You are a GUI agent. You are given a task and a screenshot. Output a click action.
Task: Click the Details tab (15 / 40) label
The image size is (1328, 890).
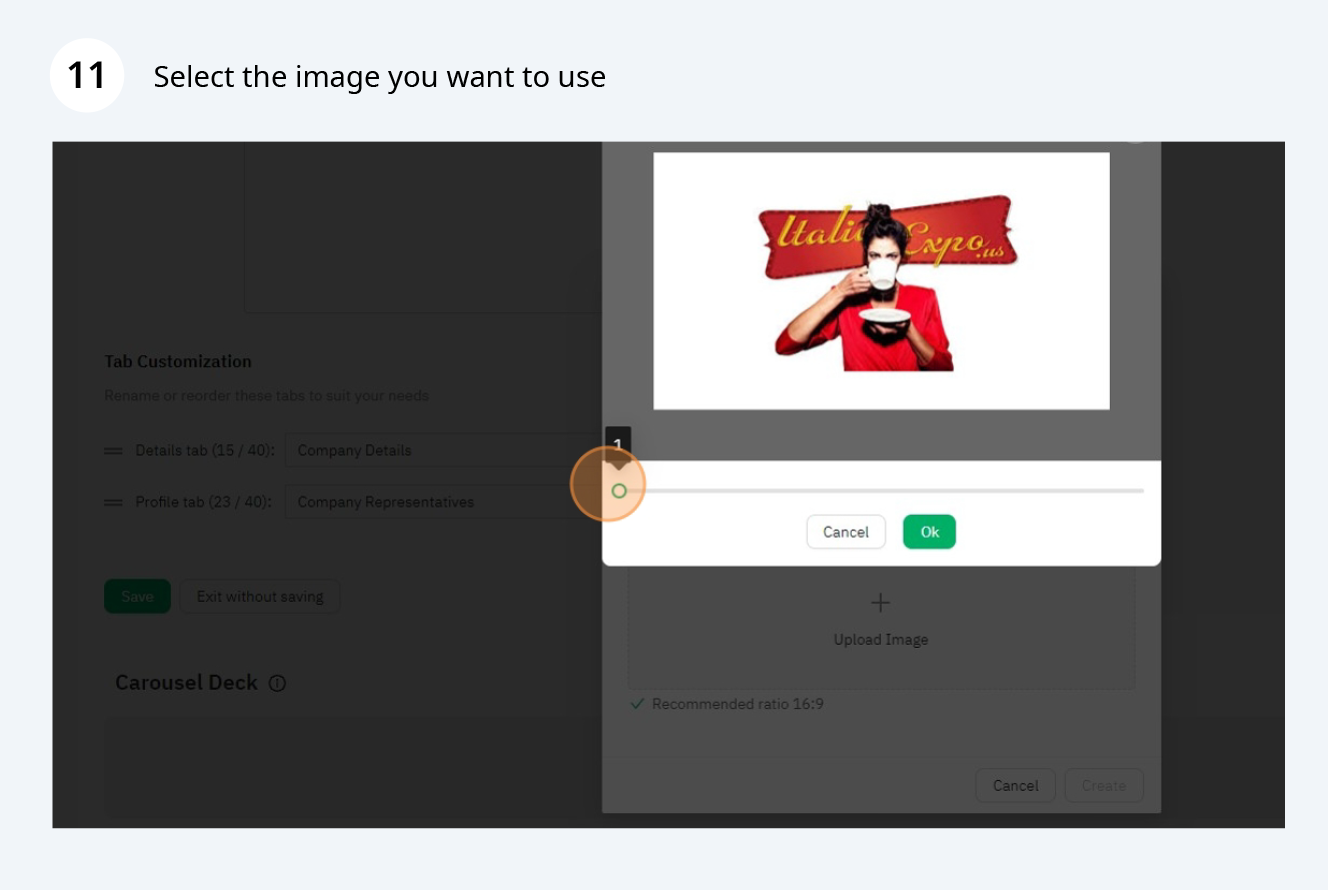click(205, 451)
